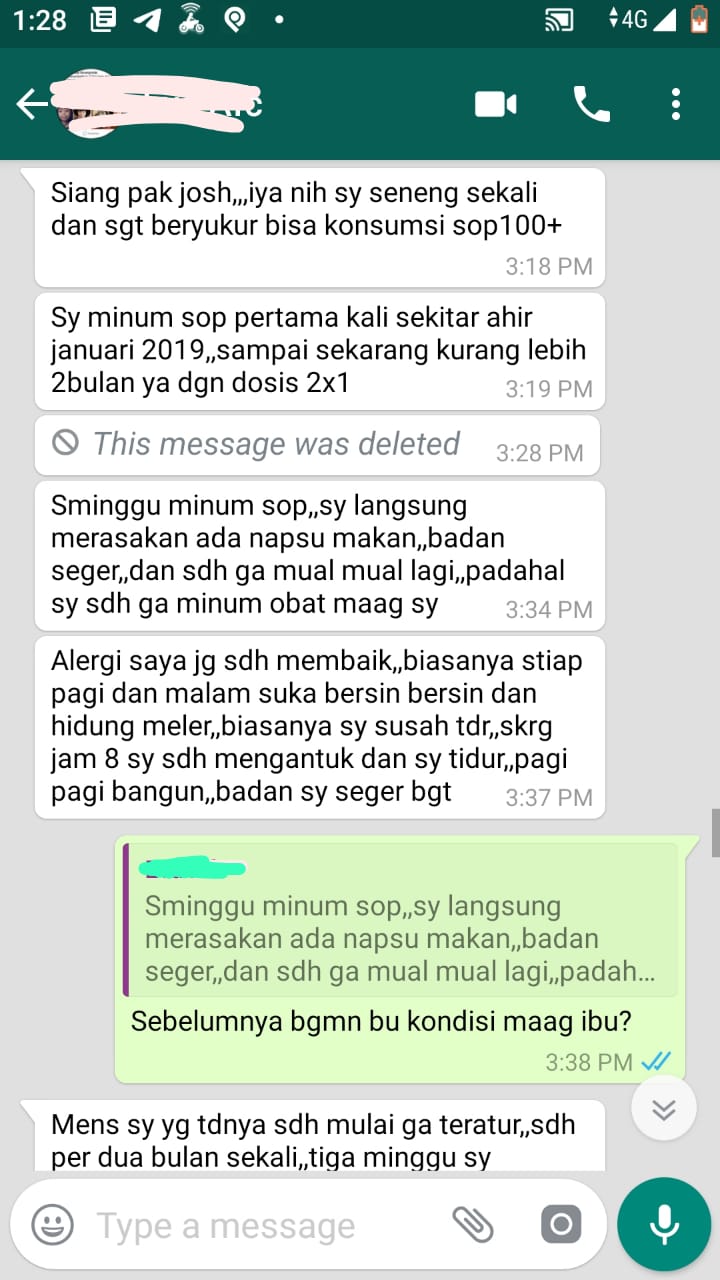Viewport: 720px width, 1280px height.
Task: Jump to latest messages with double chevron
Action: click(x=664, y=1109)
